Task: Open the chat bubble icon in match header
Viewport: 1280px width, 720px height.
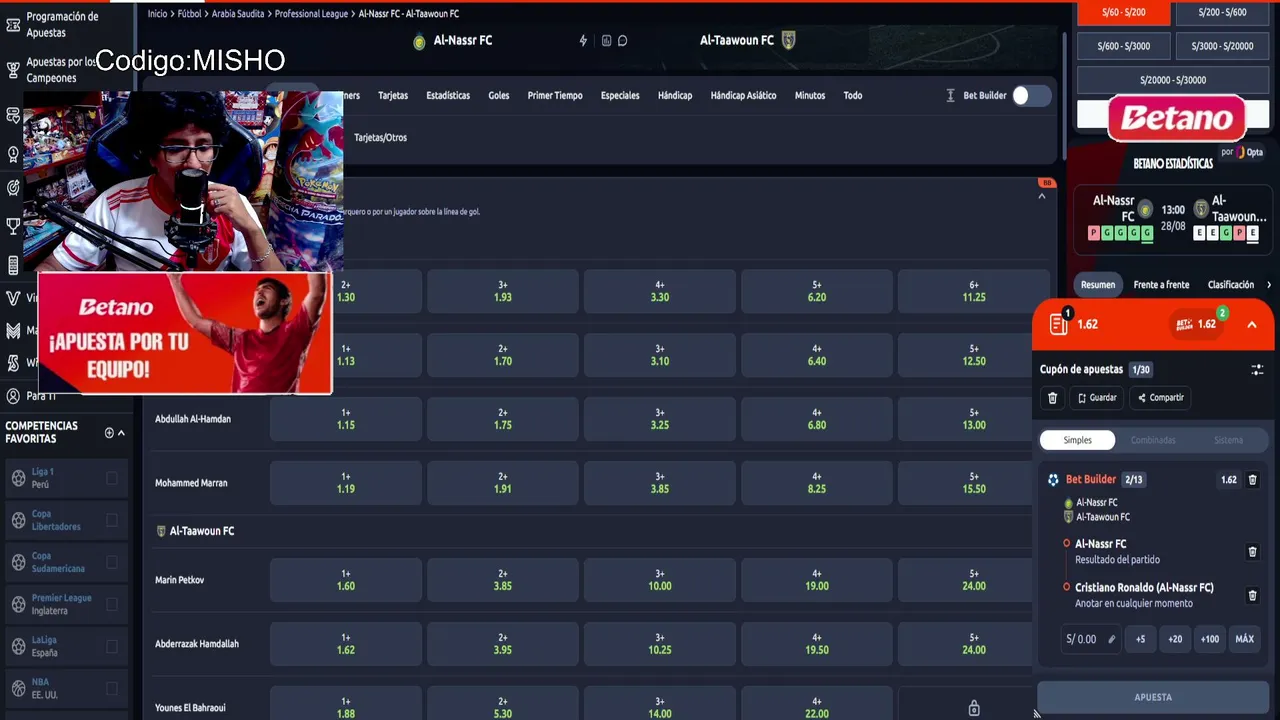Action: point(622,41)
